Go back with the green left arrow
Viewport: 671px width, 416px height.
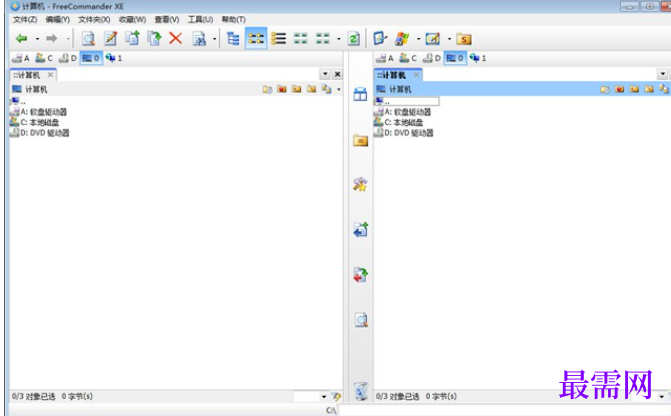point(21,39)
